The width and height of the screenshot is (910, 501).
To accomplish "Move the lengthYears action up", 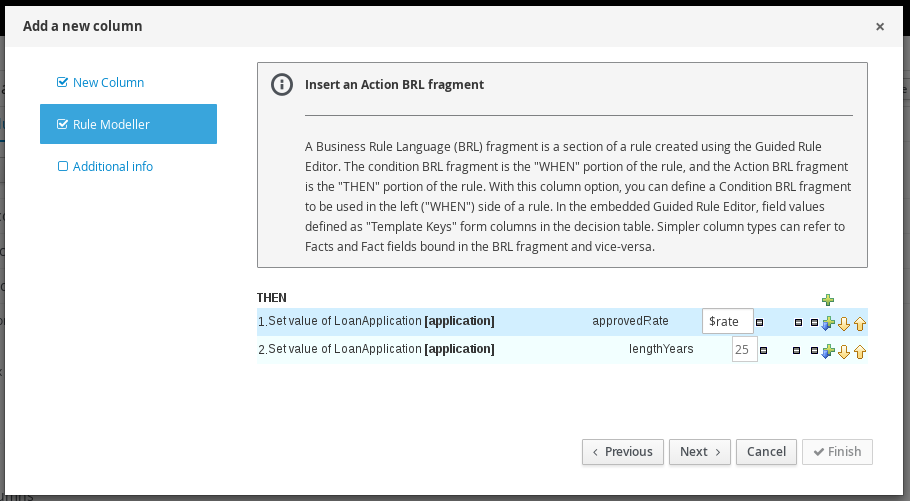I will click(859, 351).
